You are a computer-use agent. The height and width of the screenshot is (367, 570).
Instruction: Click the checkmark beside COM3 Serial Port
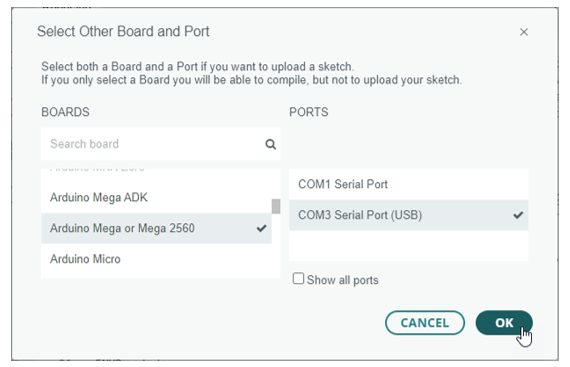coord(518,215)
